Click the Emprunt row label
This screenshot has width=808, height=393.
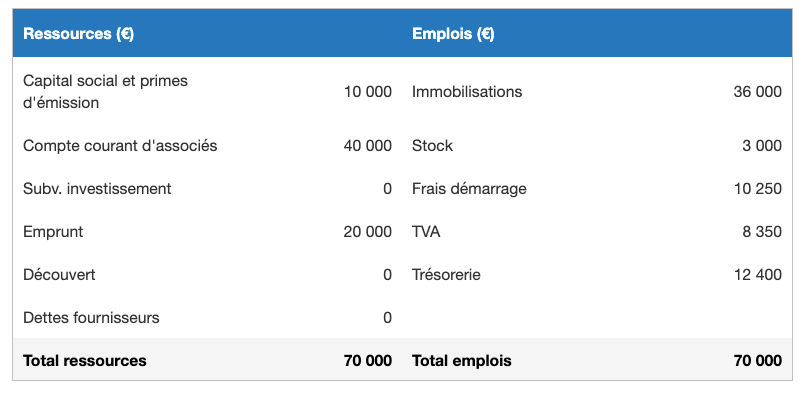click(x=53, y=232)
